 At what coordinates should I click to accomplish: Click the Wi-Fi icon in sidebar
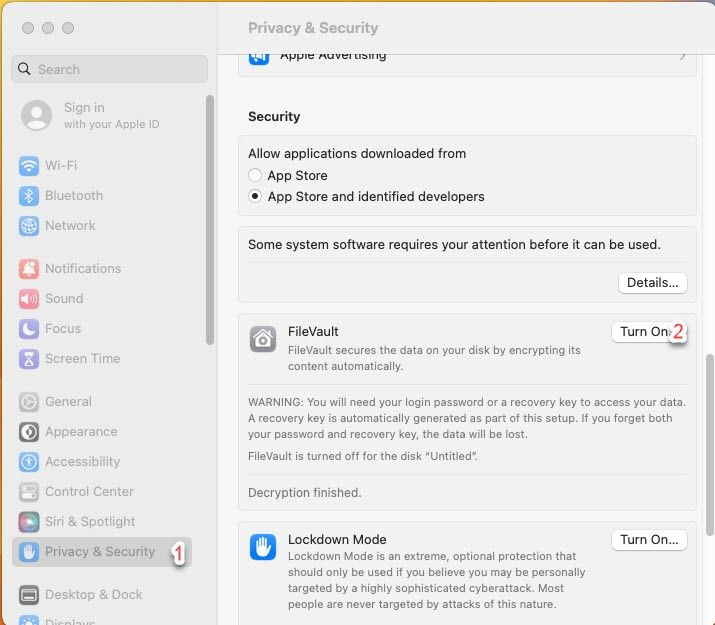pyautogui.click(x=29, y=165)
